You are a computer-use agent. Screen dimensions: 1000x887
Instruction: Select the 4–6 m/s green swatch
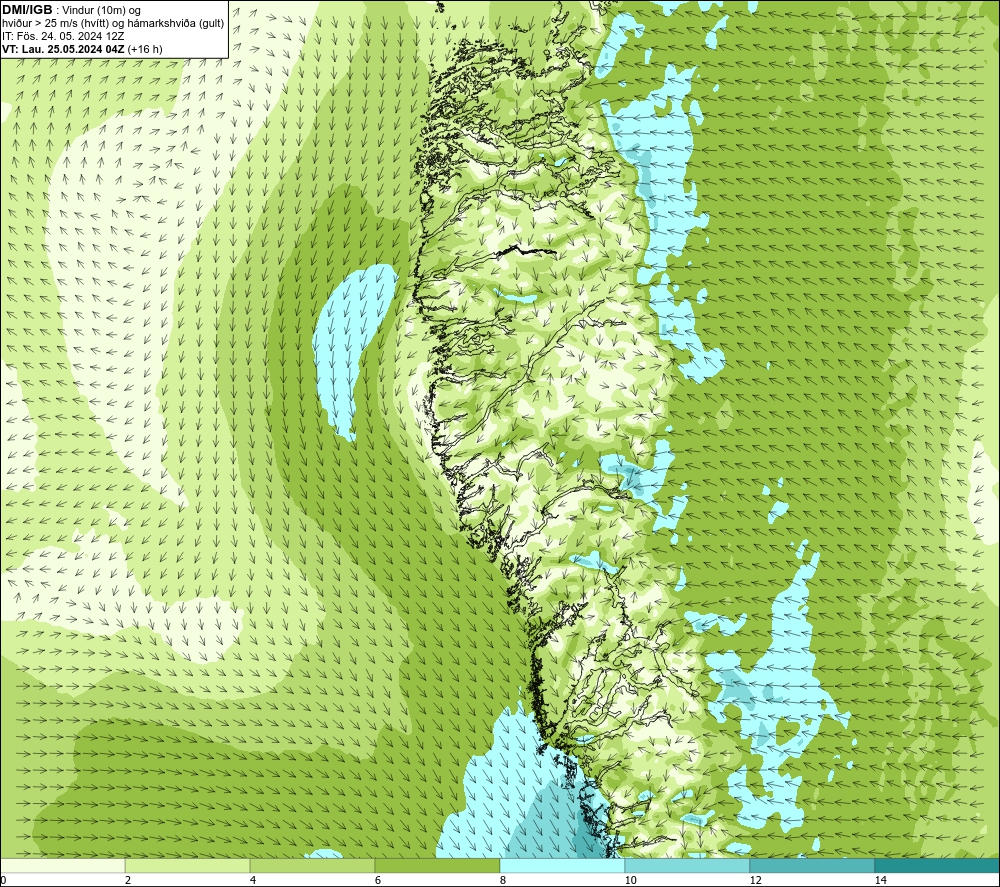tap(312, 865)
